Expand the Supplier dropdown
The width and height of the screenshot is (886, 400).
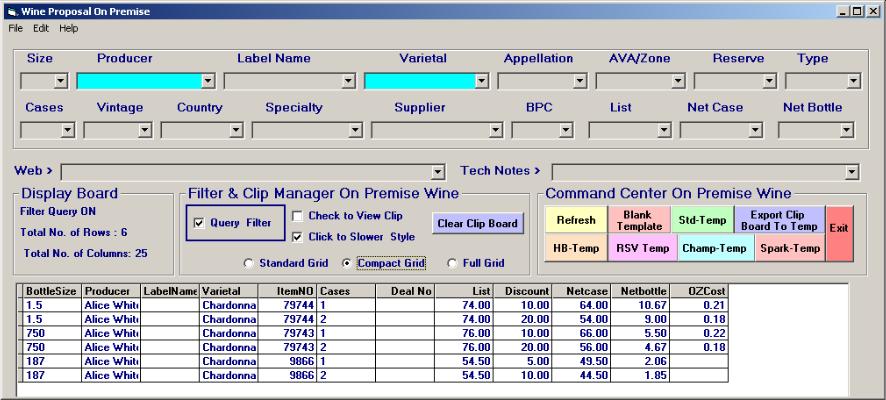pos(496,131)
